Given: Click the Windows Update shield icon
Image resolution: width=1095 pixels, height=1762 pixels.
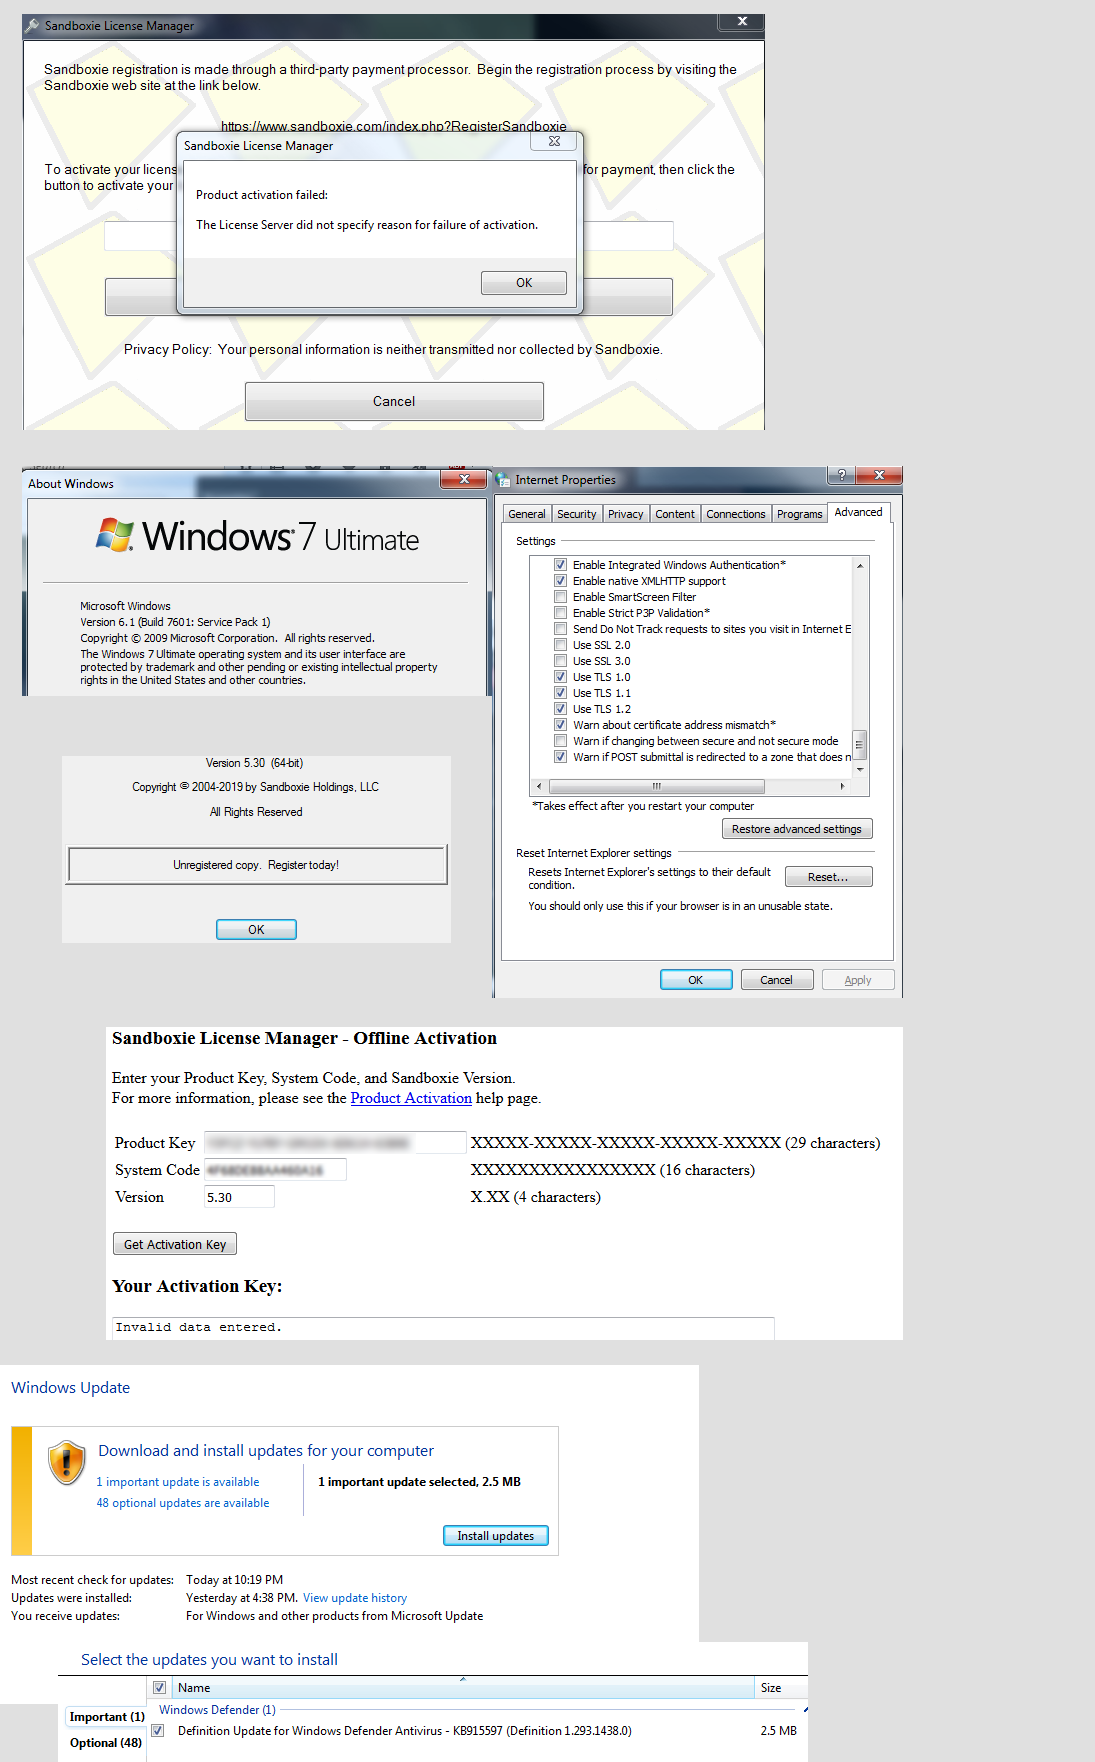Looking at the screenshot, I should (x=66, y=1463).
